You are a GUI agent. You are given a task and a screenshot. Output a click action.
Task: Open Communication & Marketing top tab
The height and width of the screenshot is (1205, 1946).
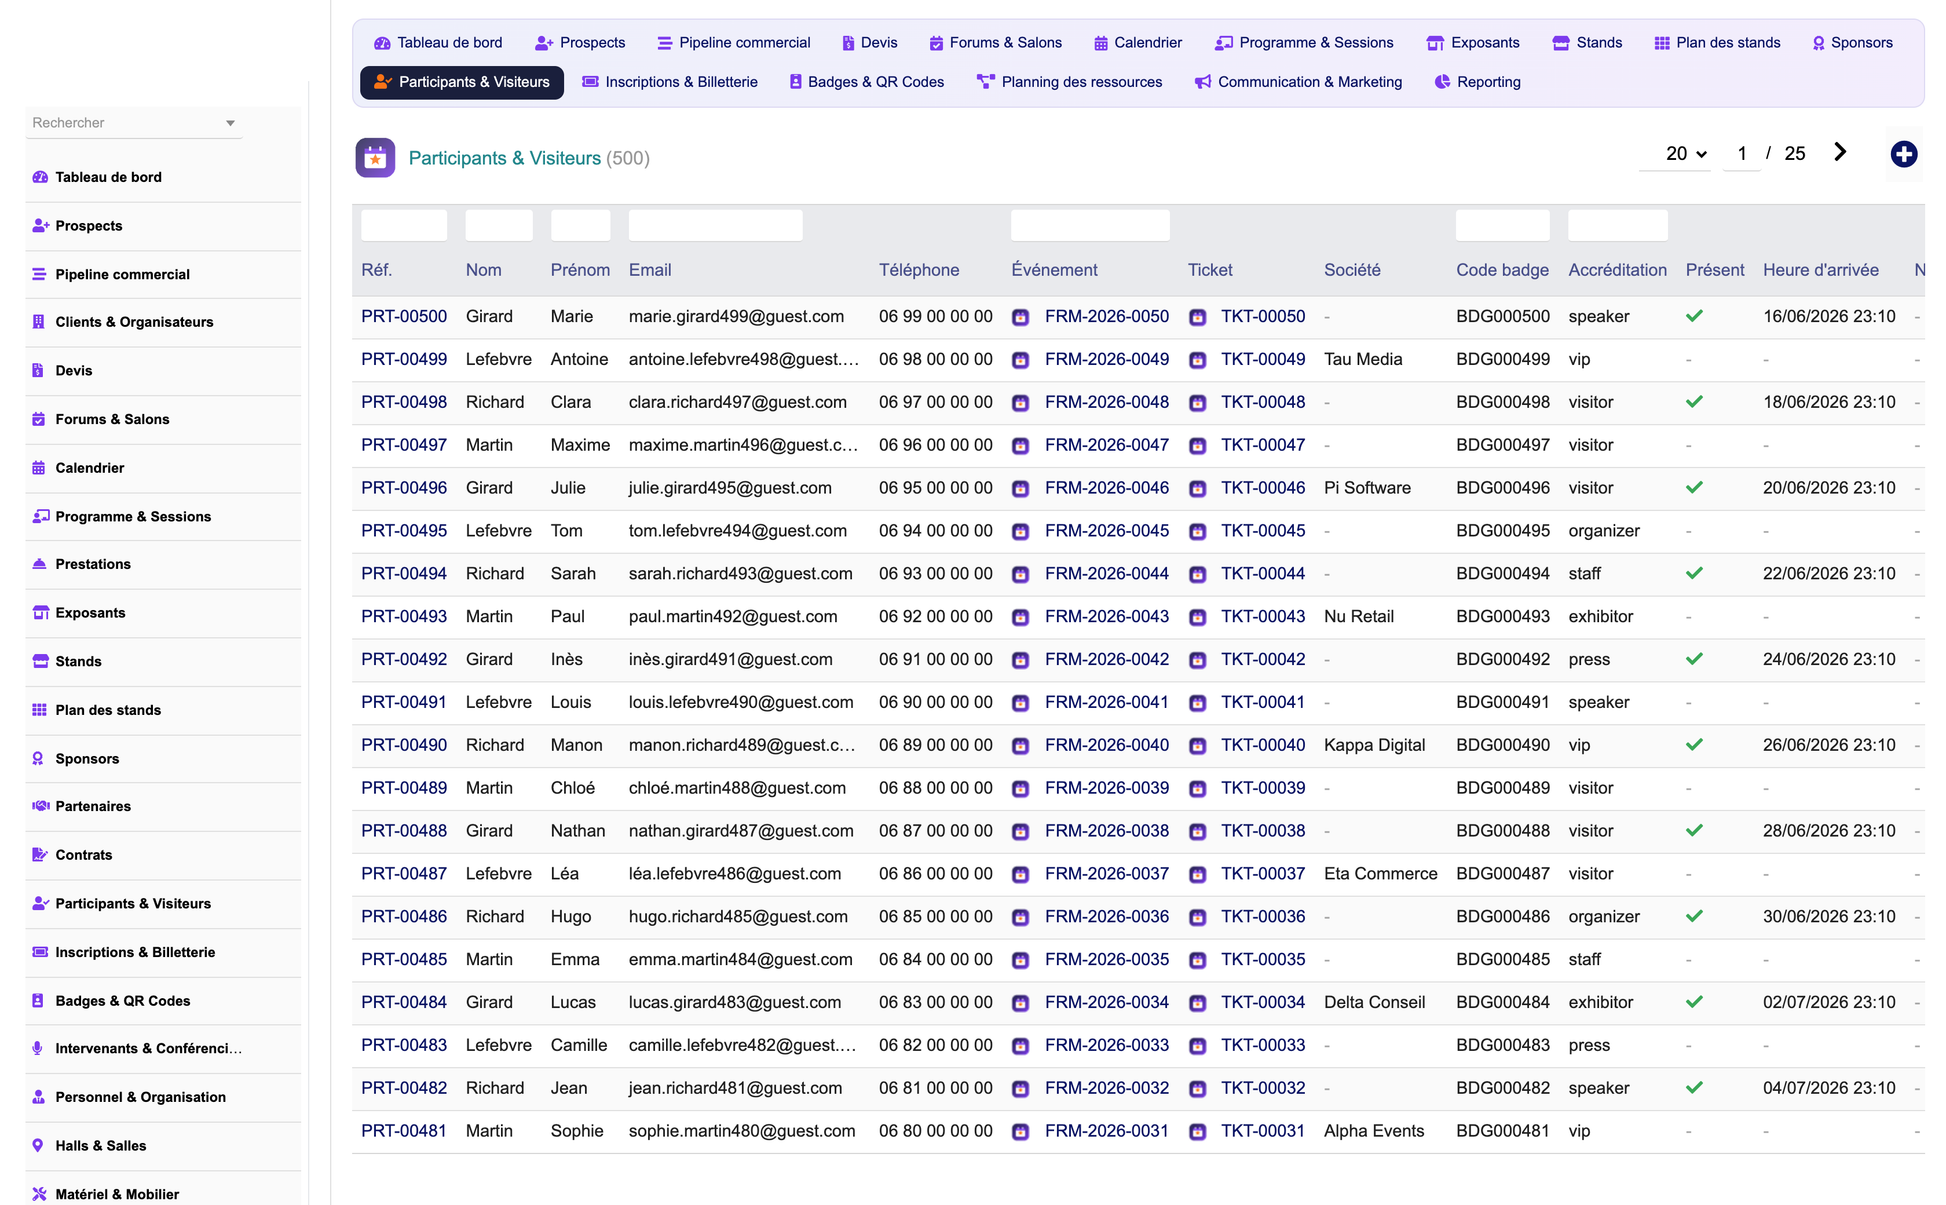[x=1298, y=82]
